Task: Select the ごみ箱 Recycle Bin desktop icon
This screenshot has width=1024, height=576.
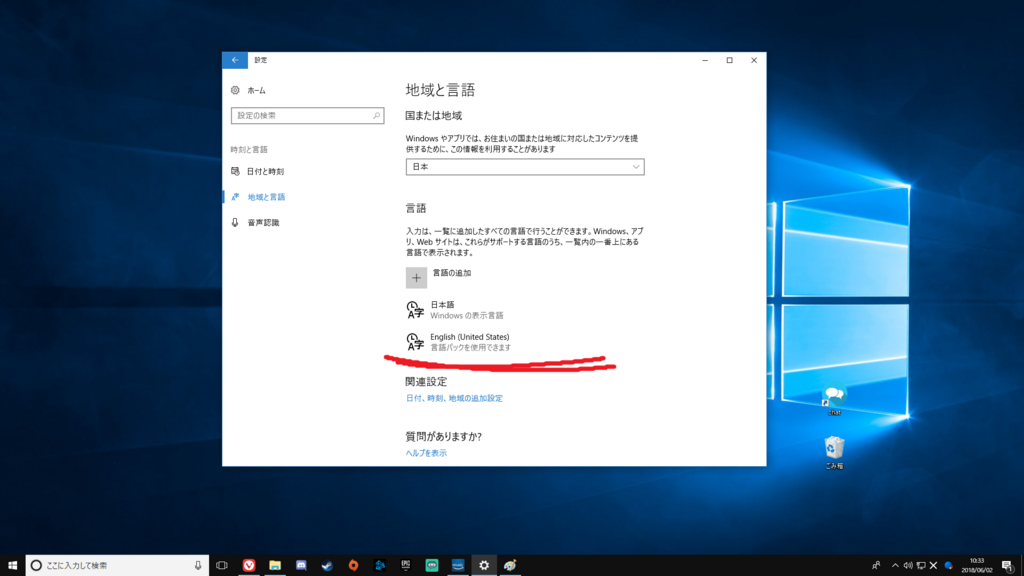Action: point(834,453)
